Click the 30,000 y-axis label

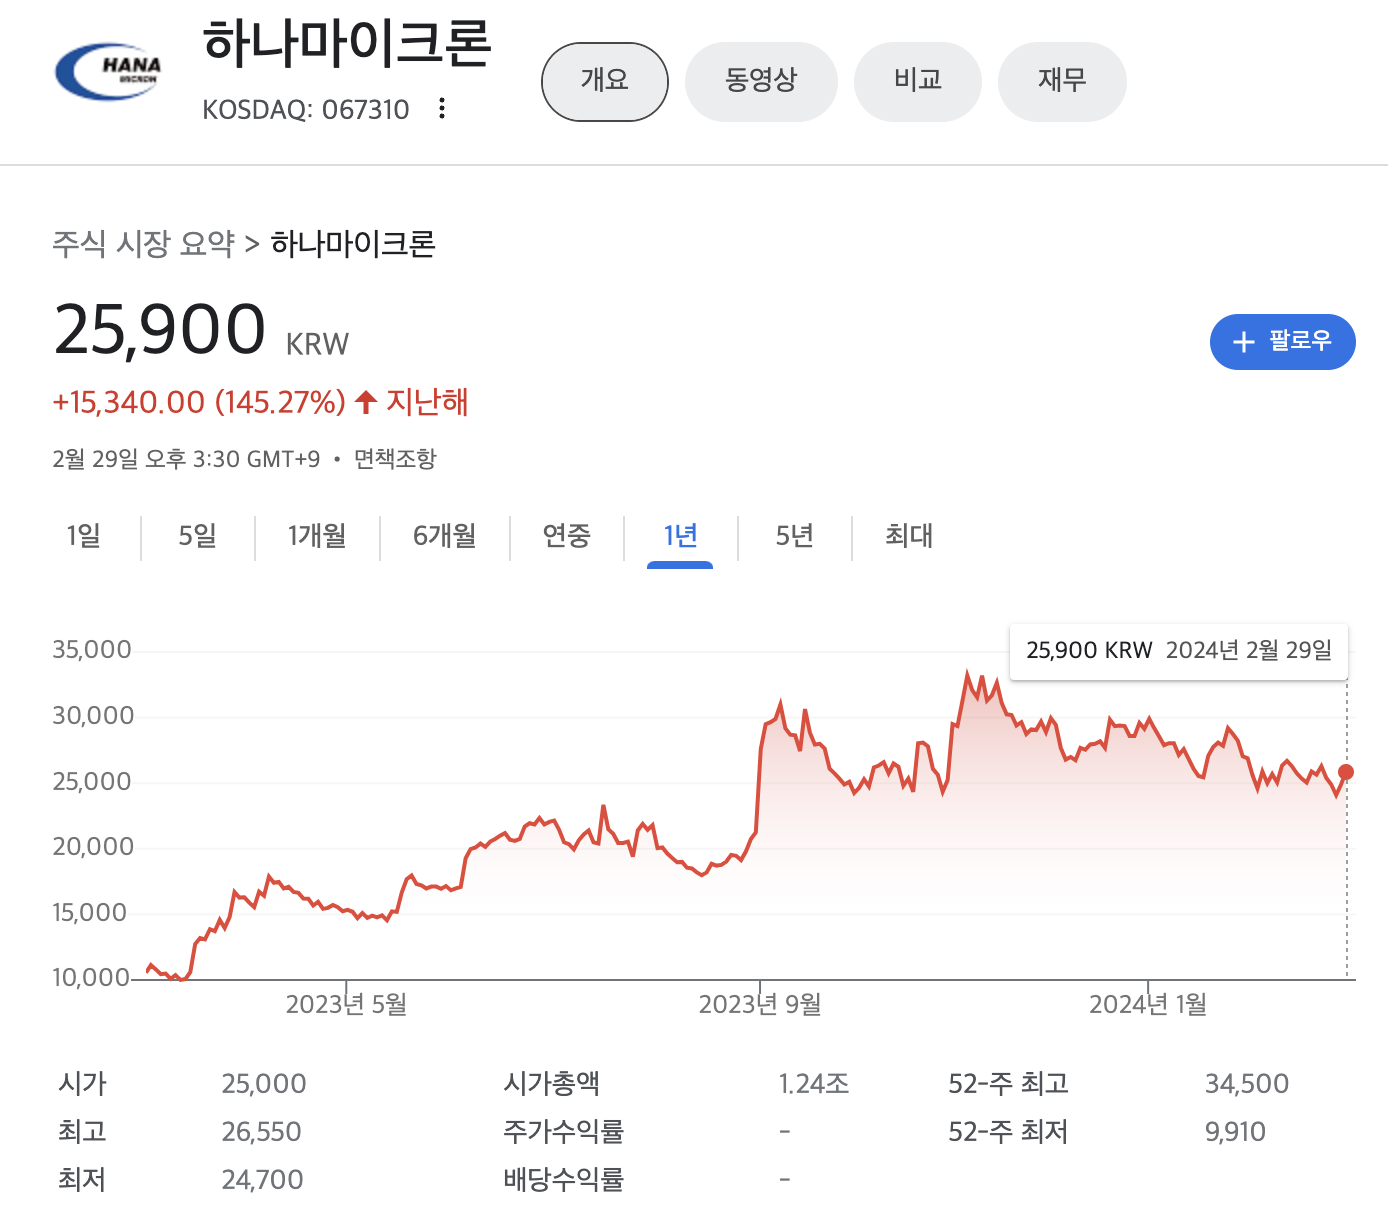tap(93, 716)
